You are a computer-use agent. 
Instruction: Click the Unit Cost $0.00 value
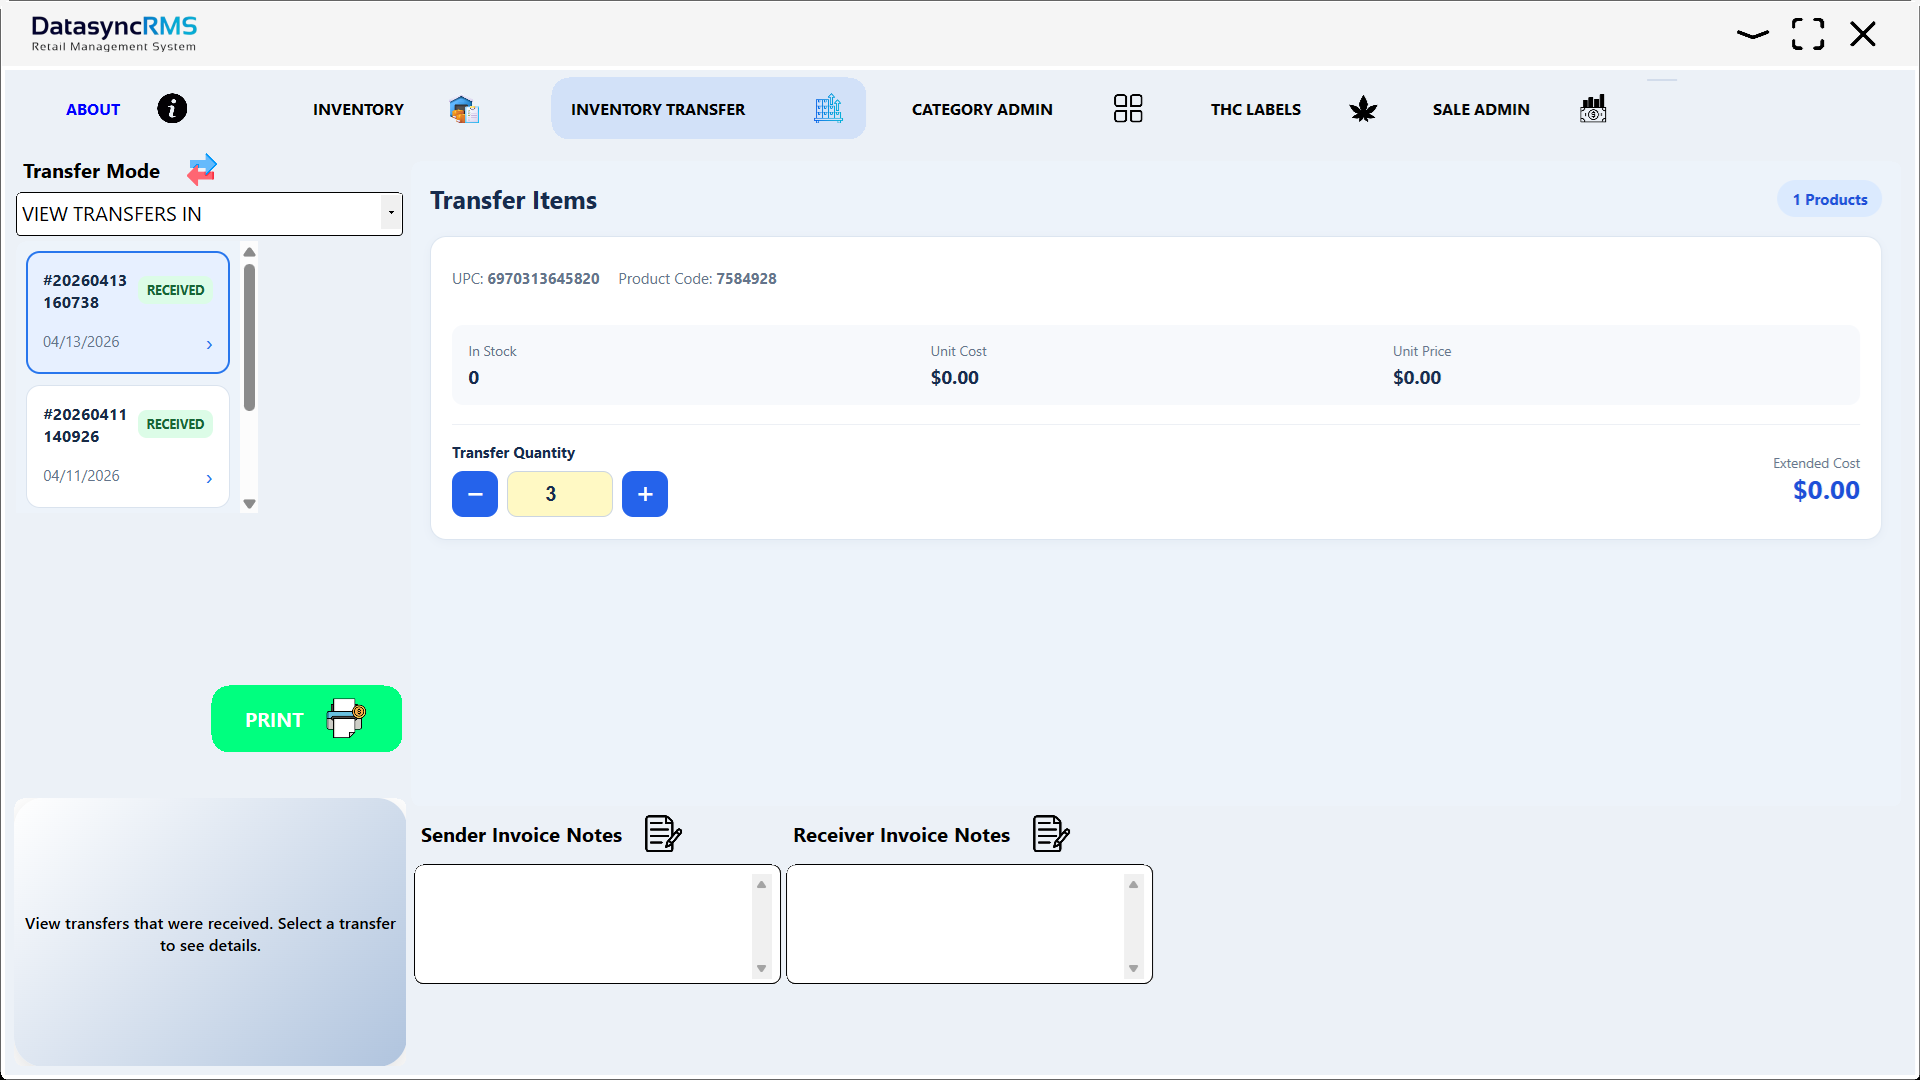pos(955,378)
